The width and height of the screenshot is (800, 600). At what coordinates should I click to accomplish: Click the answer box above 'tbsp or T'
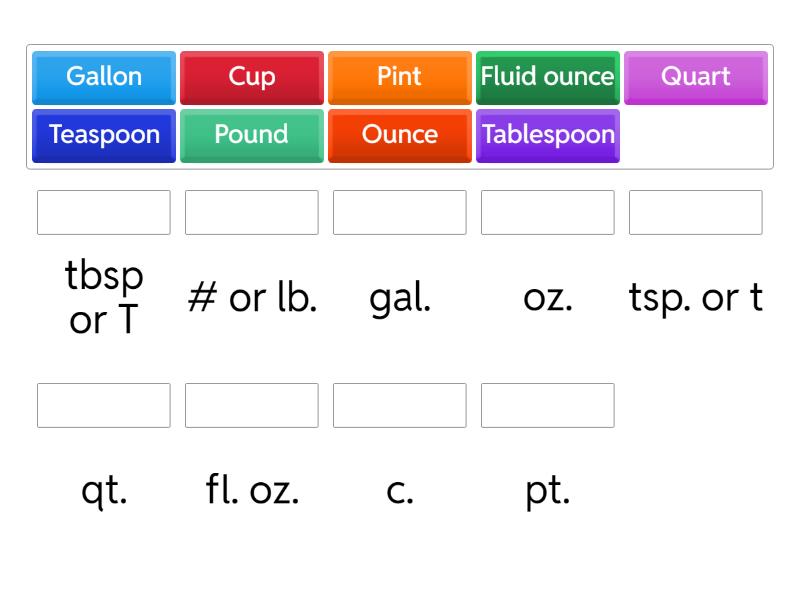103,212
